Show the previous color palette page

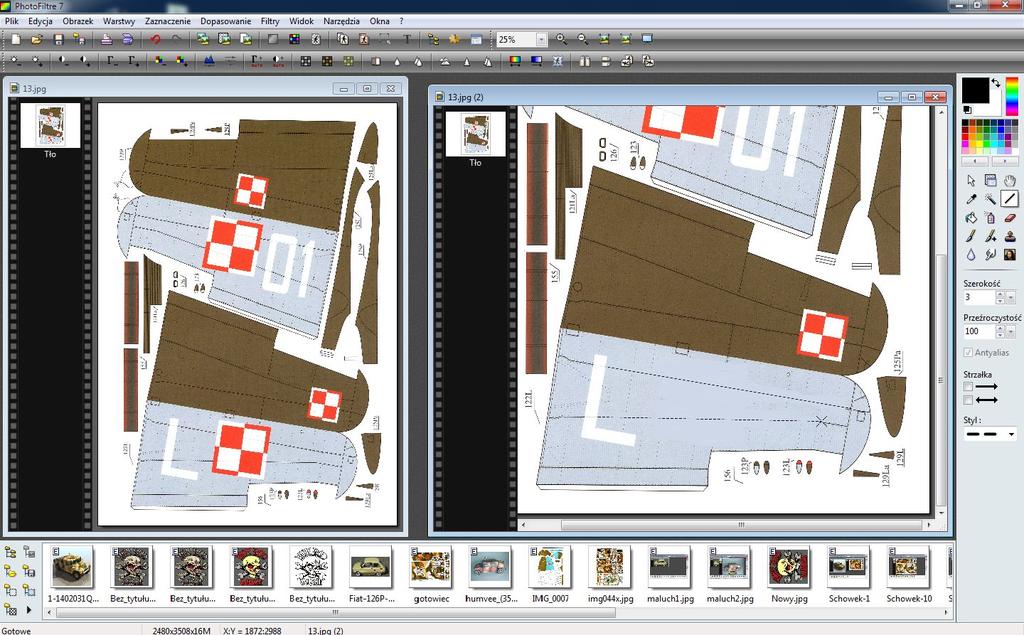[976, 161]
